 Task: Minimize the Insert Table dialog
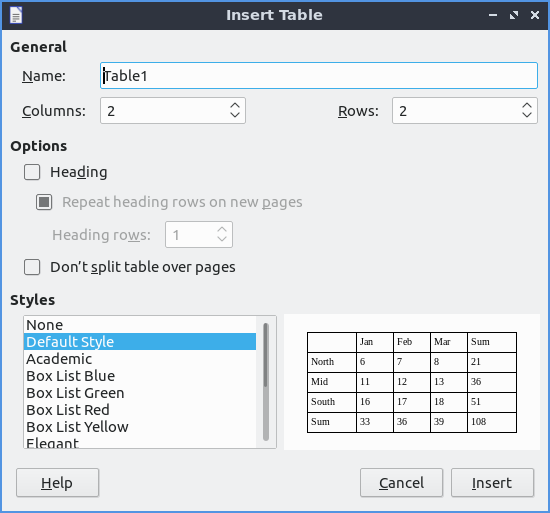click(493, 15)
